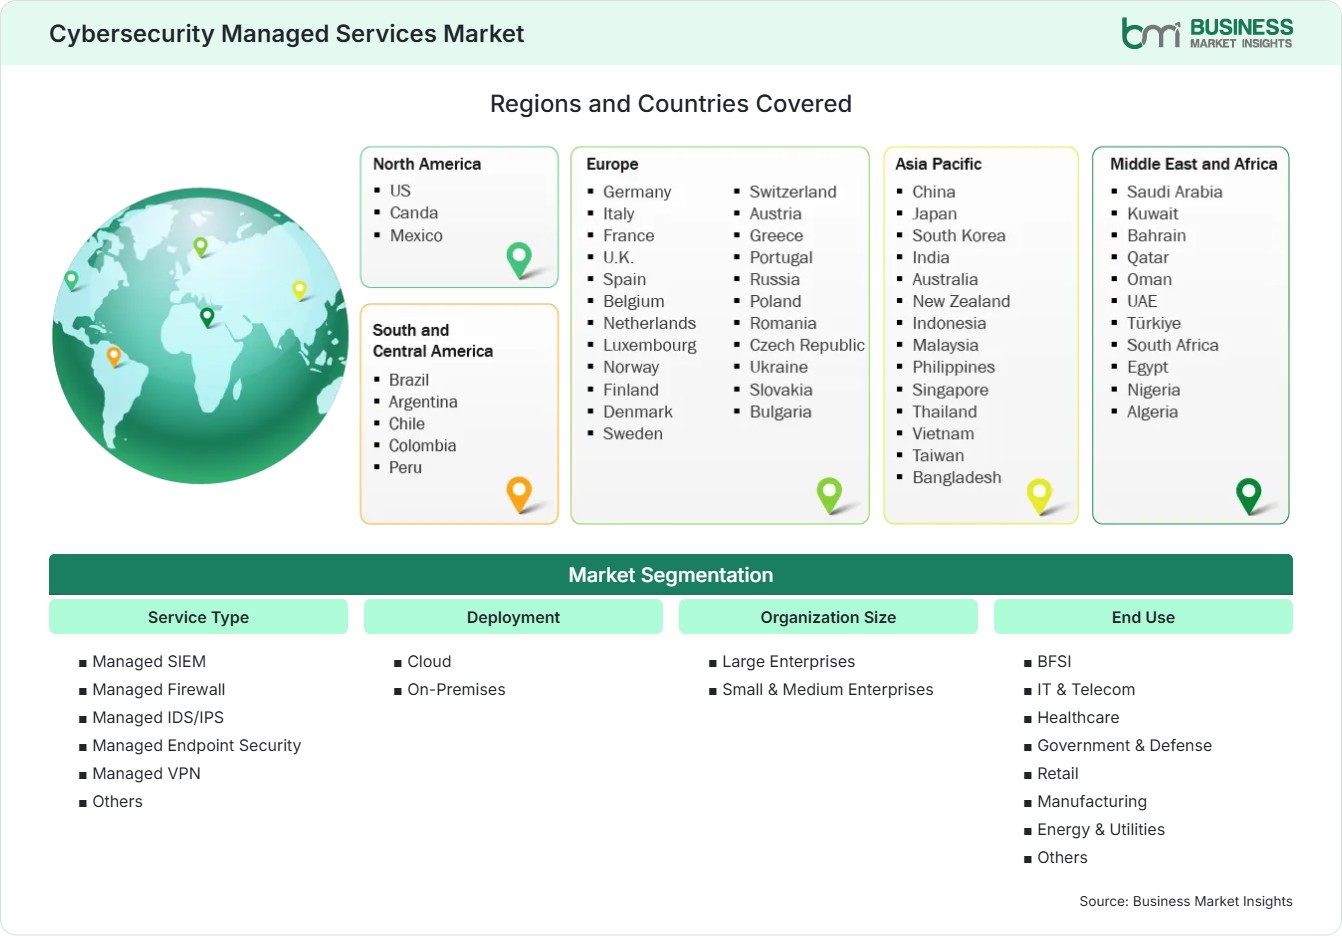Click 'Cloud' under Deployment
Viewport: 1342px width, 936px height.
pos(429,661)
